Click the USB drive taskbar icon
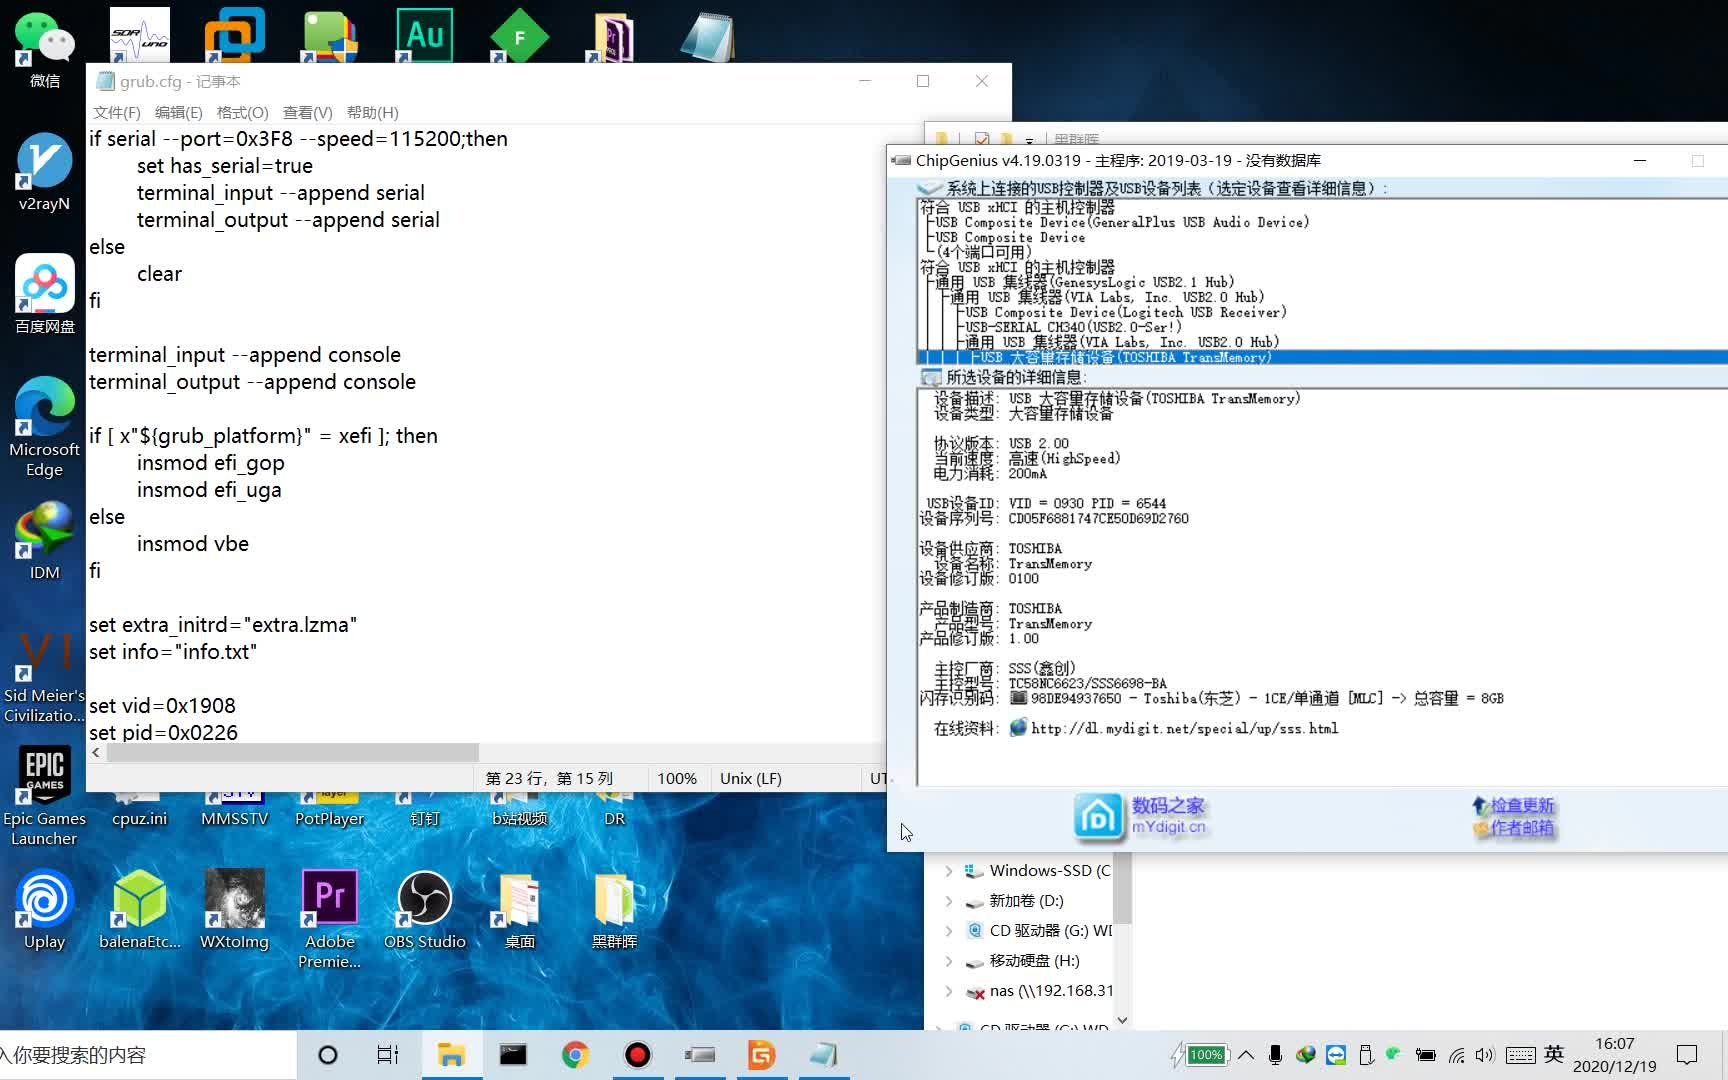The width and height of the screenshot is (1728, 1080). pyautogui.click(x=699, y=1055)
